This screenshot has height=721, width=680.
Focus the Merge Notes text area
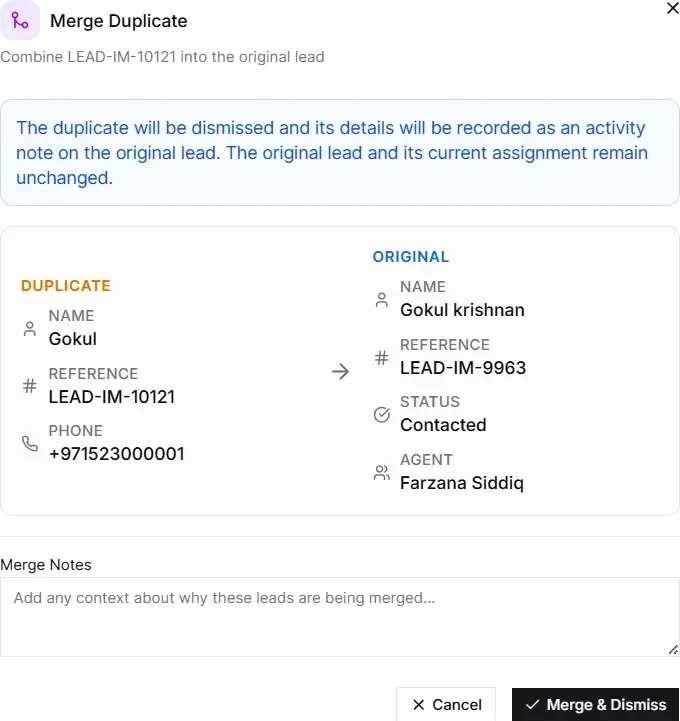[340, 617]
